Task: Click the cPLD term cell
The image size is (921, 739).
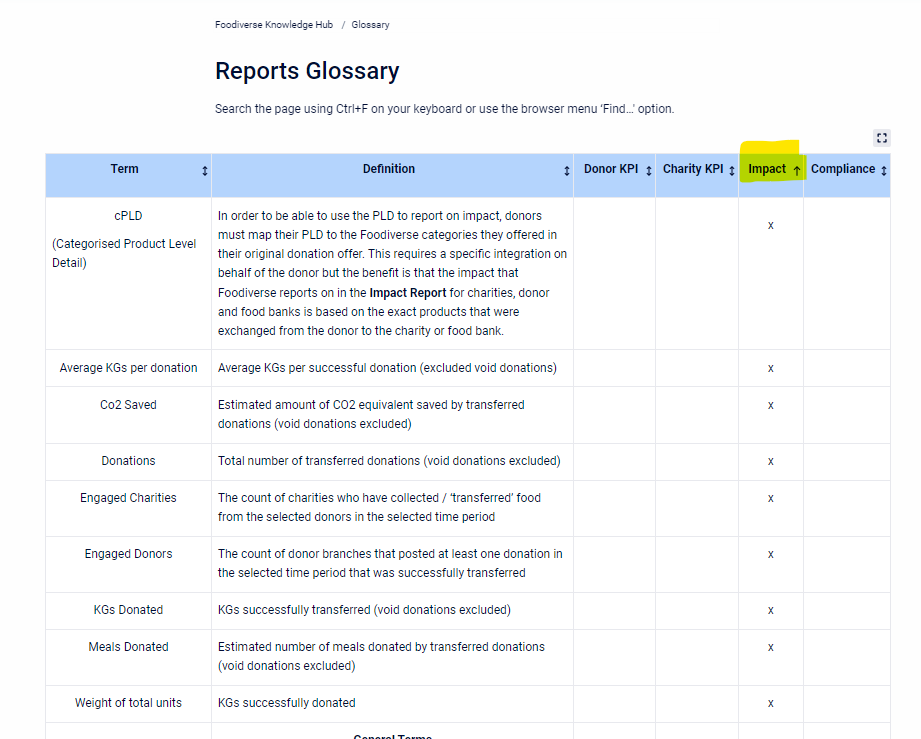Action: tap(128, 215)
